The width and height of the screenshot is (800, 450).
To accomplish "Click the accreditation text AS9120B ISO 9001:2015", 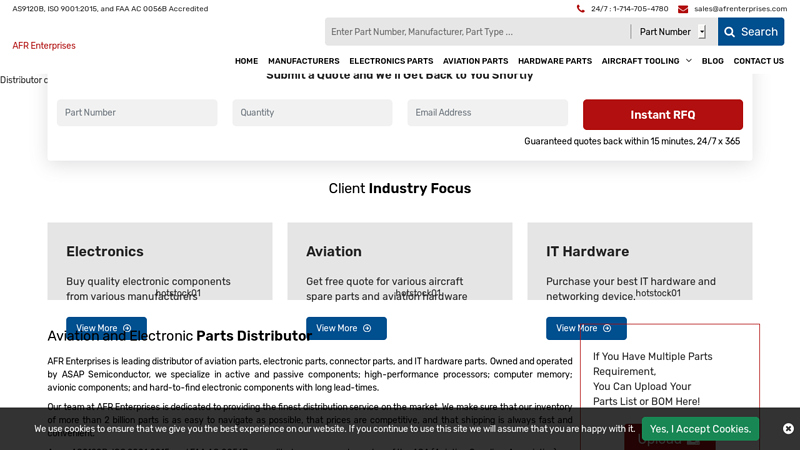I will click(x=110, y=9).
